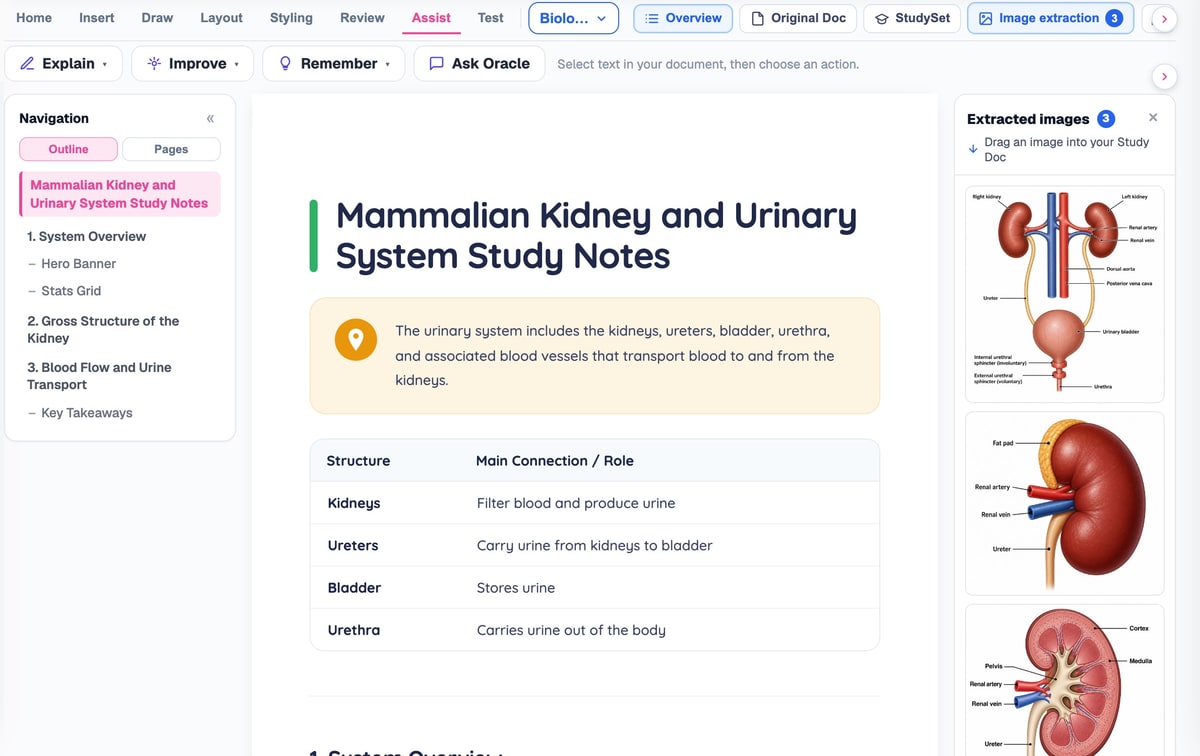Click the orange location pin icon
The image size is (1200, 756).
(355, 340)
